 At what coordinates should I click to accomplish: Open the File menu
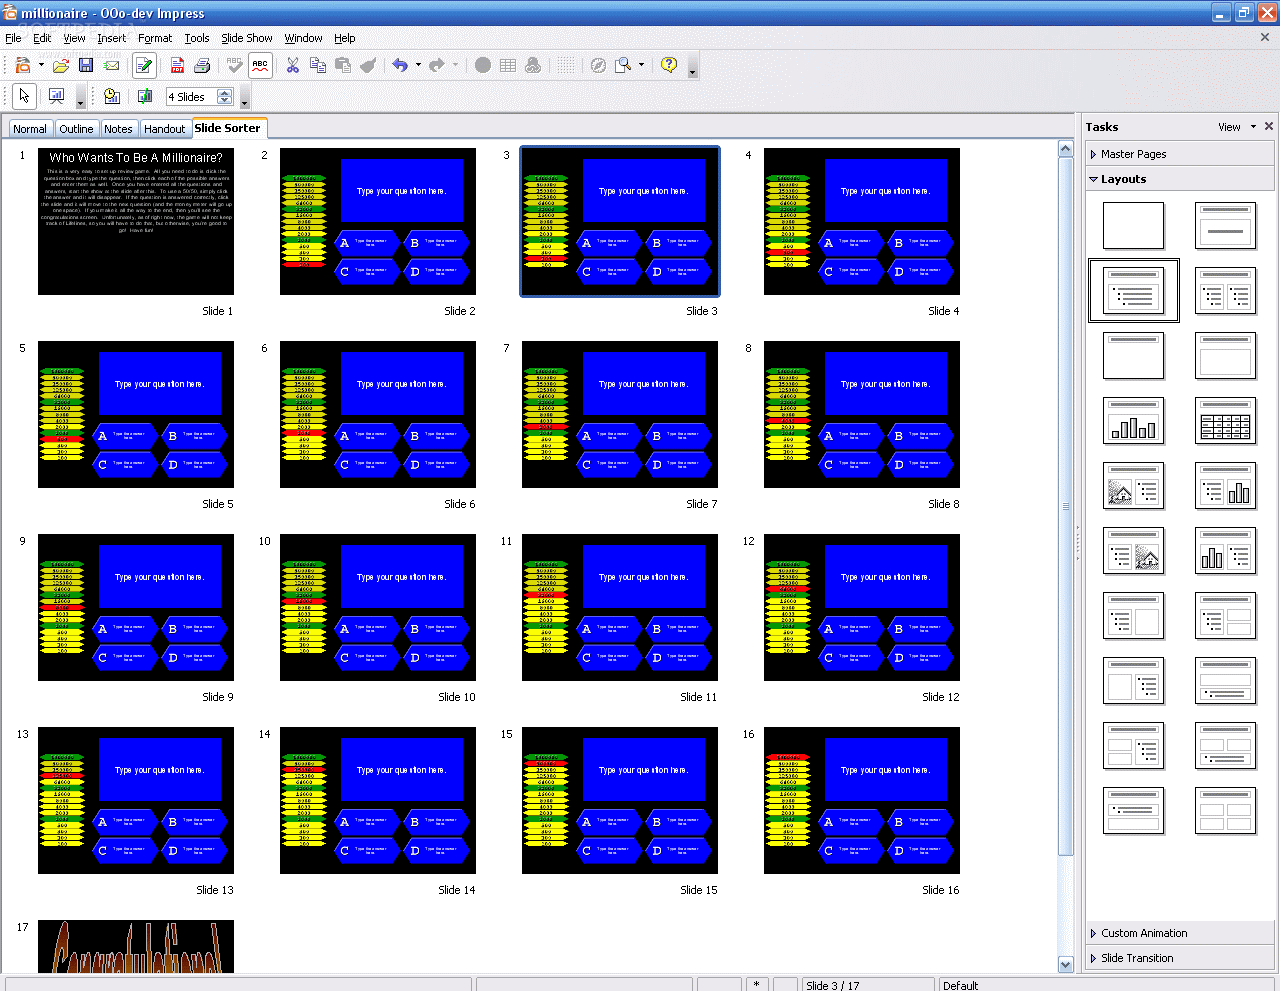[x=13, y=38]
